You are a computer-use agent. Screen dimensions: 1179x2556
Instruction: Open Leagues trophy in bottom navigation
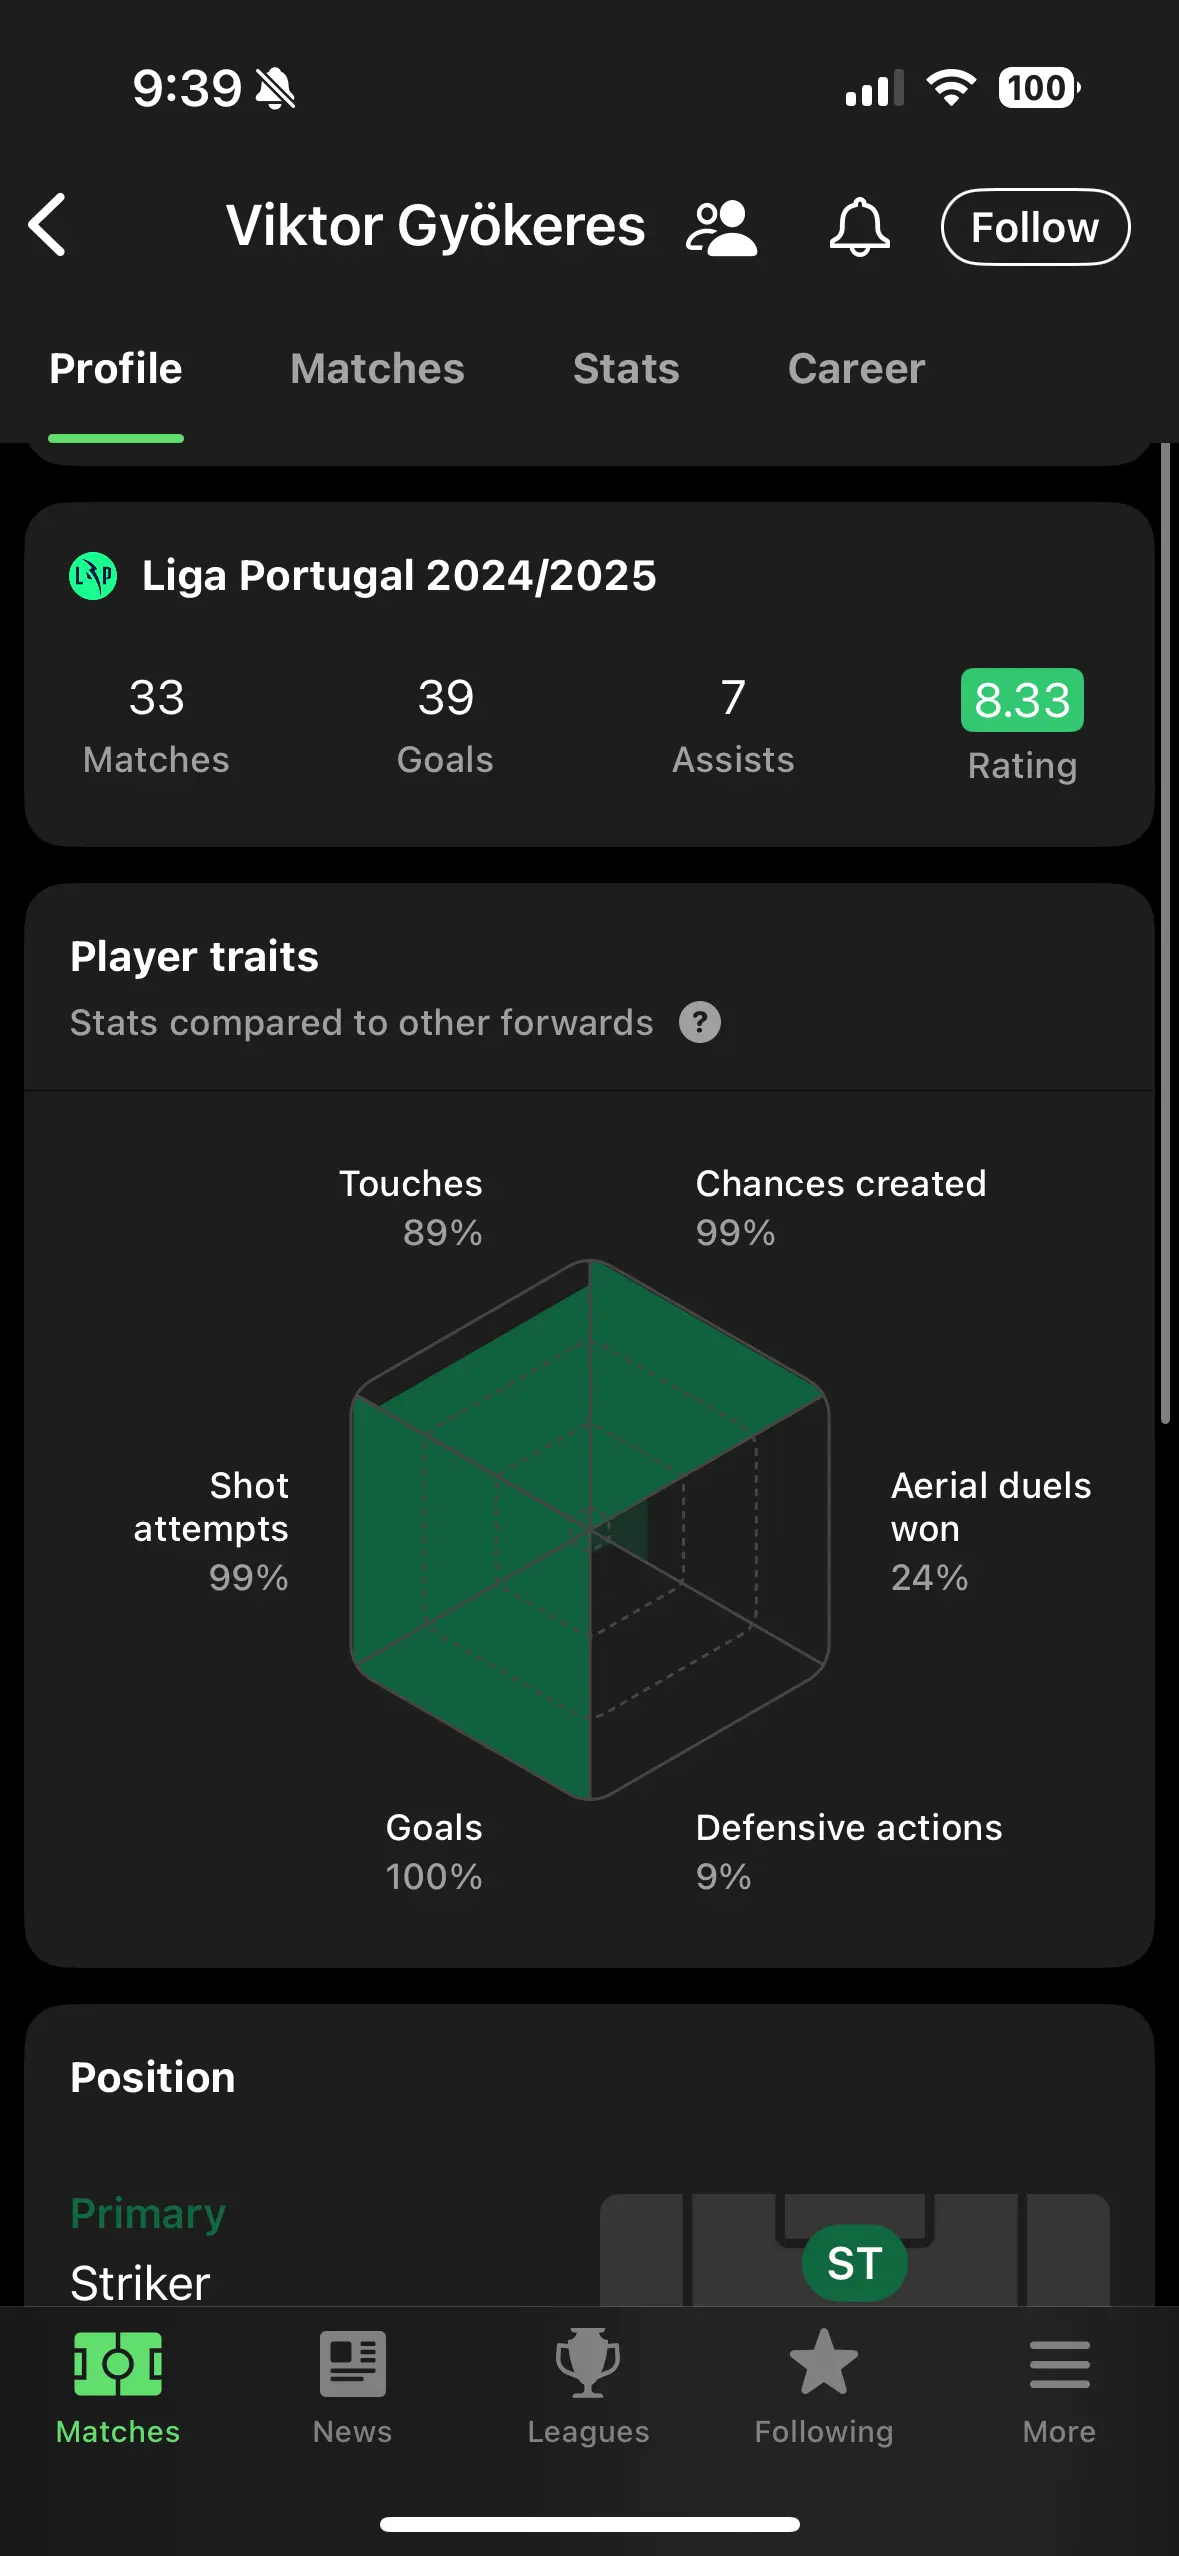click(x=588, y=2389)
